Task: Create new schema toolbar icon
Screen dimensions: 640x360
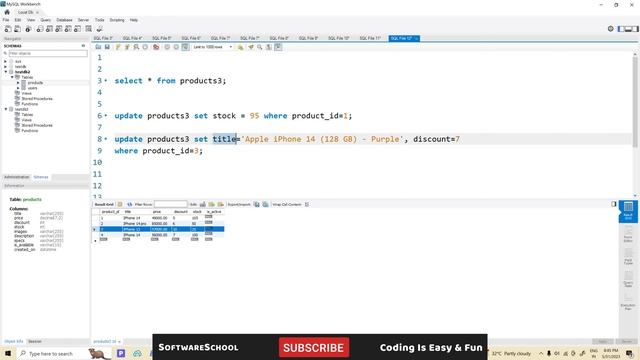Action: (x=40, y=29)
